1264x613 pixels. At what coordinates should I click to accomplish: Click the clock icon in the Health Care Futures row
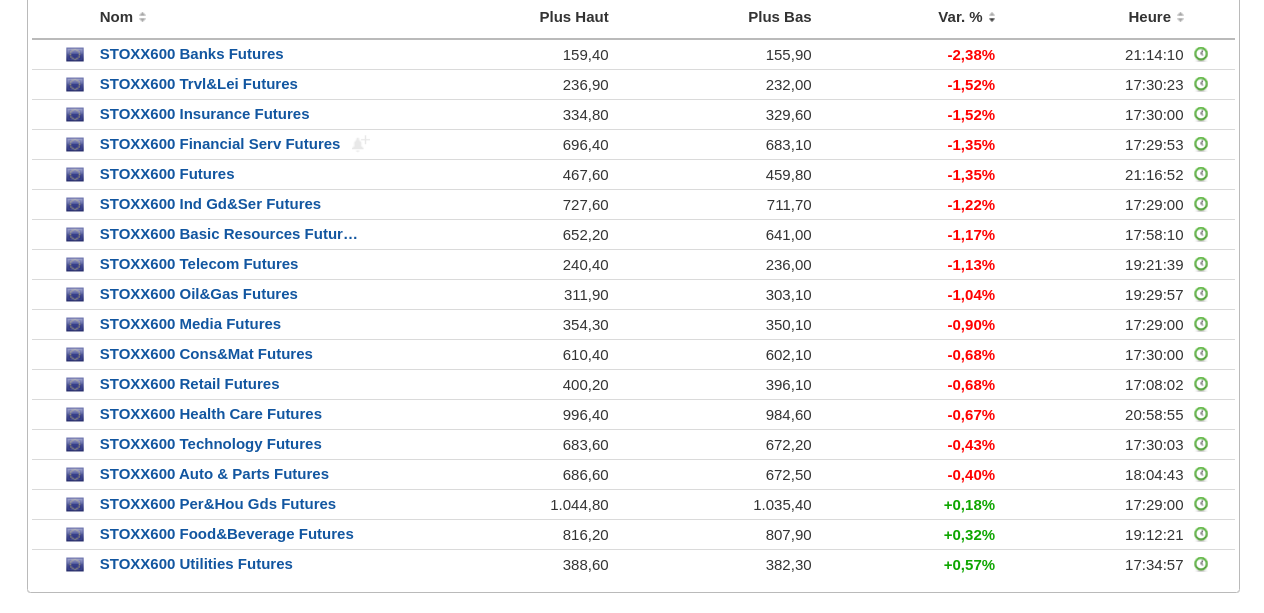coord(1201,414)
